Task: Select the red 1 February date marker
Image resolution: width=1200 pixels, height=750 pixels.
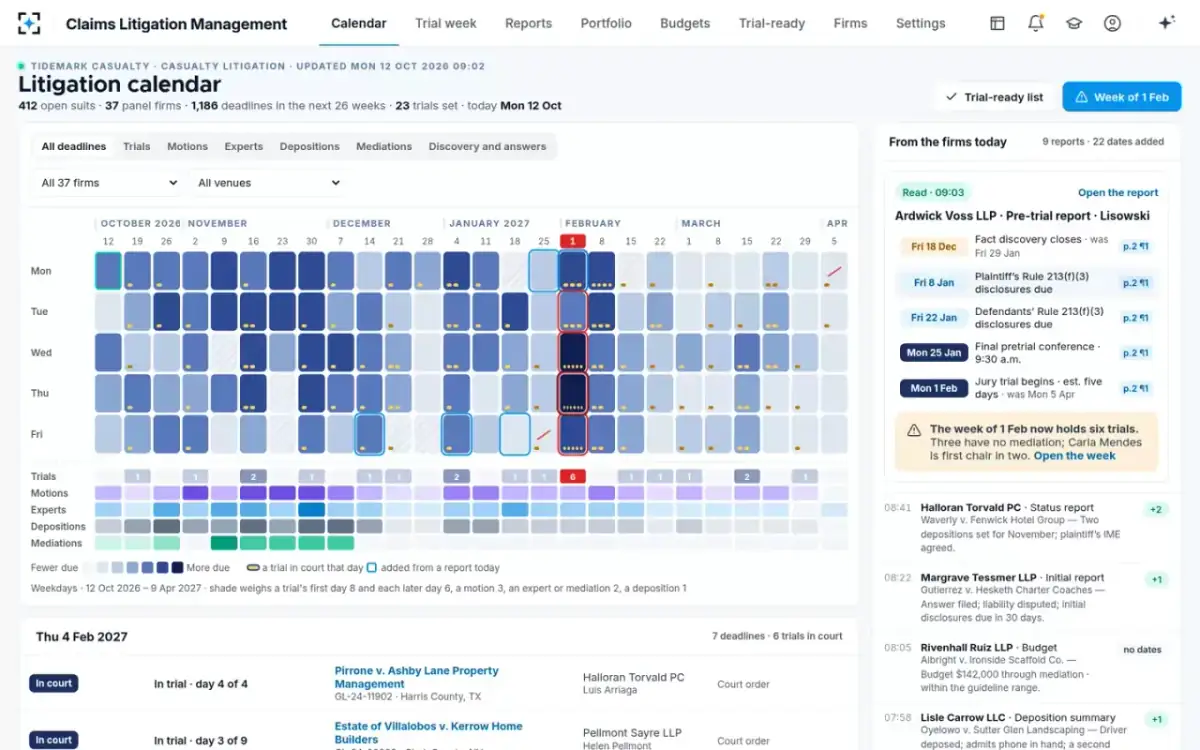Action: click(x=573, y=241)
